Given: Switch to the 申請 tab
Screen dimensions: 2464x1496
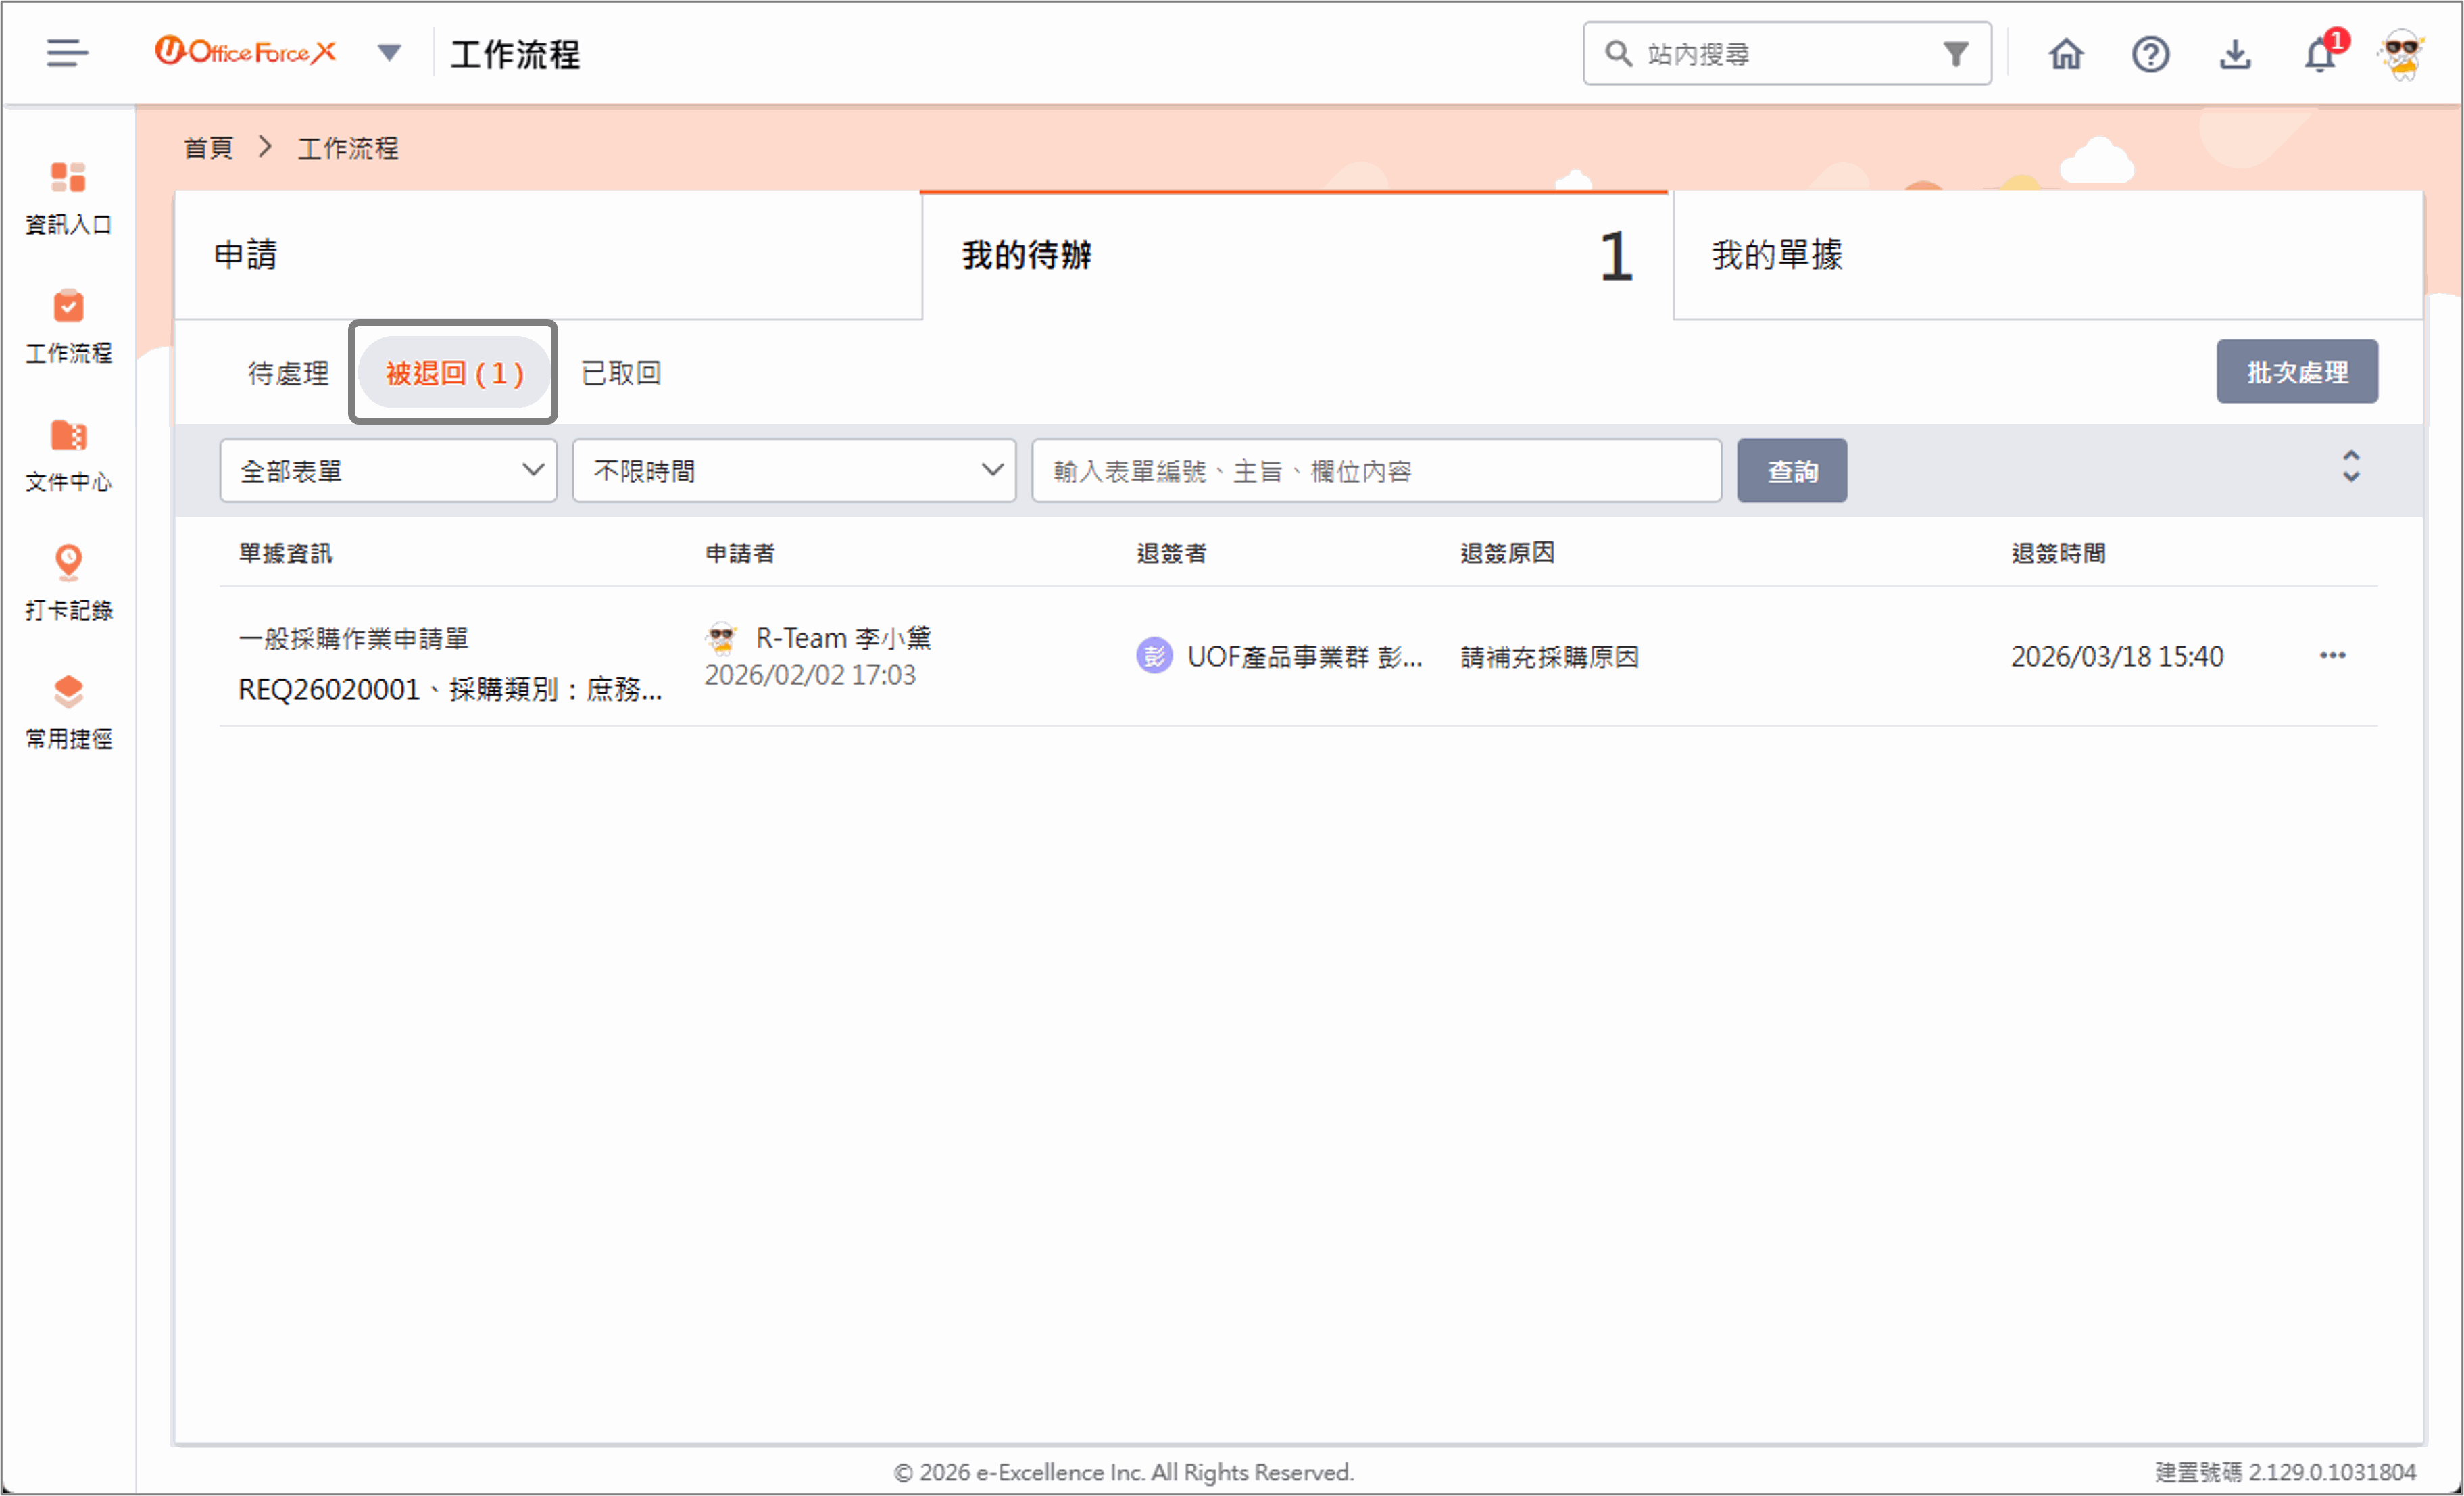Looking at the screenshot, I should [547, 255].
